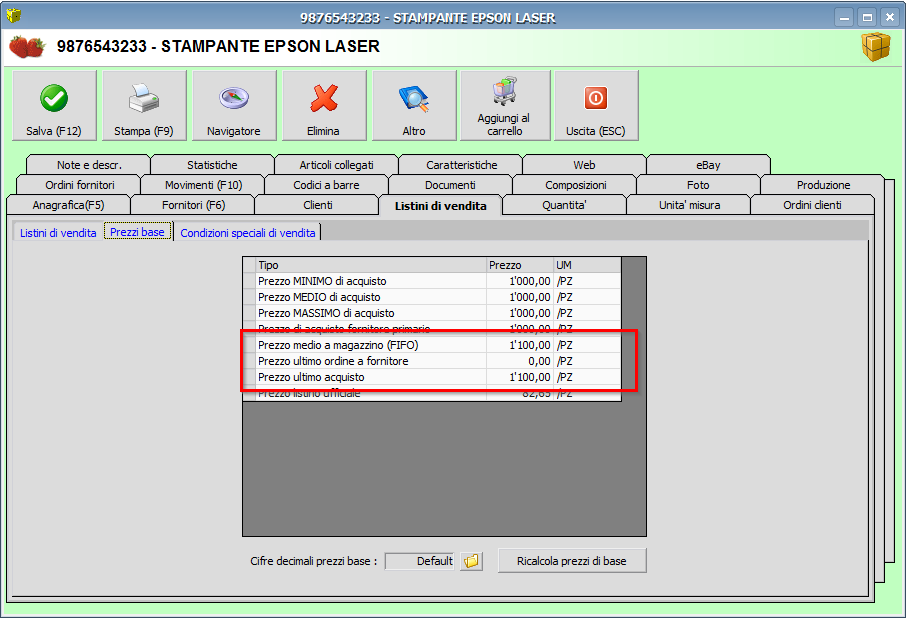Open the Anagrafica(F5) tab
Screen dimensions: 906x618
(68, 205)
